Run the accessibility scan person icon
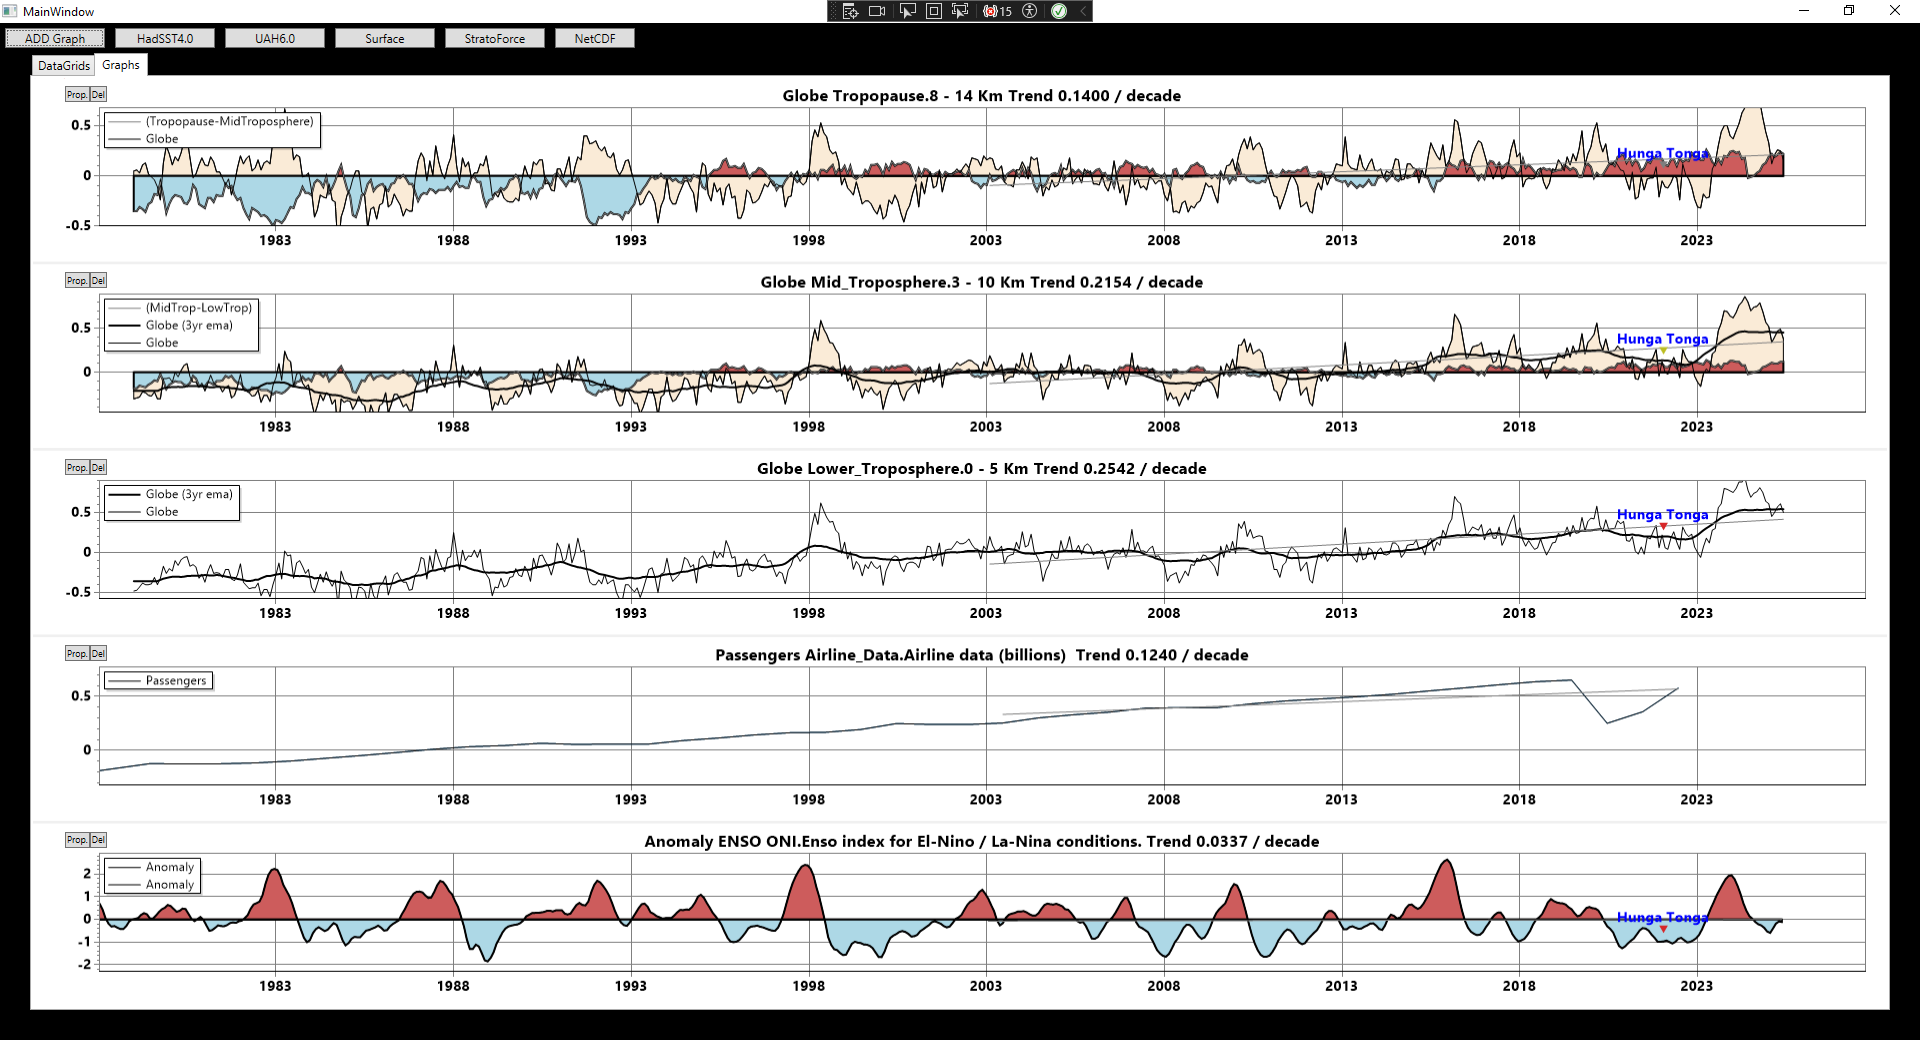1920x1040 pixels. (1029, 11)
